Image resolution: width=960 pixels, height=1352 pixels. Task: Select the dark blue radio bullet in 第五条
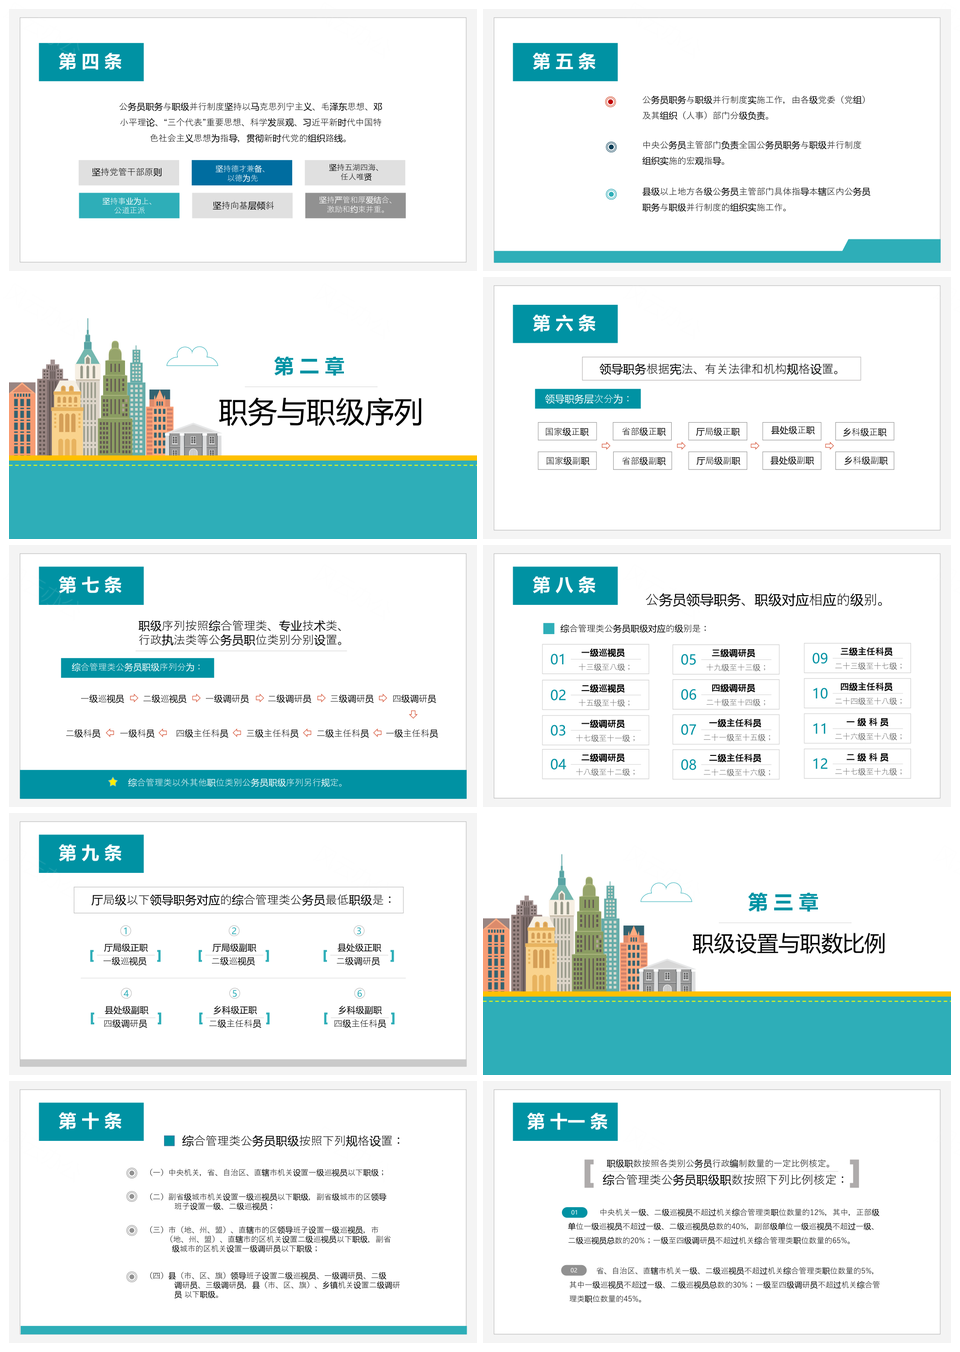pos(611,147)
